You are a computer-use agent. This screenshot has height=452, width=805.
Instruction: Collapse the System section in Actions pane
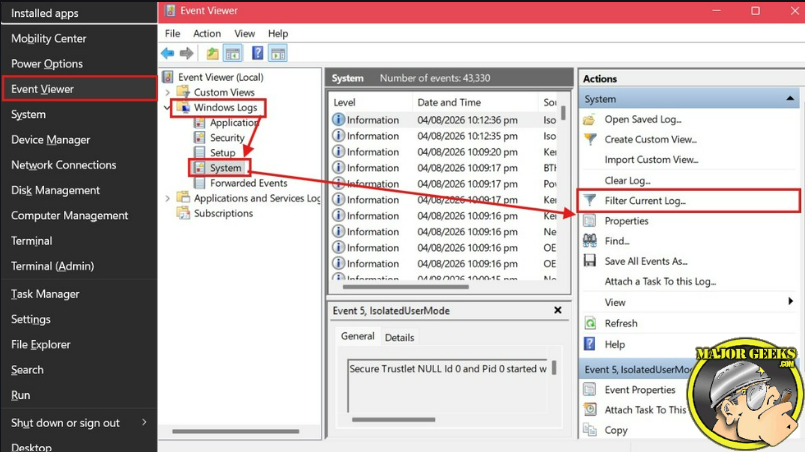(790, 99)
